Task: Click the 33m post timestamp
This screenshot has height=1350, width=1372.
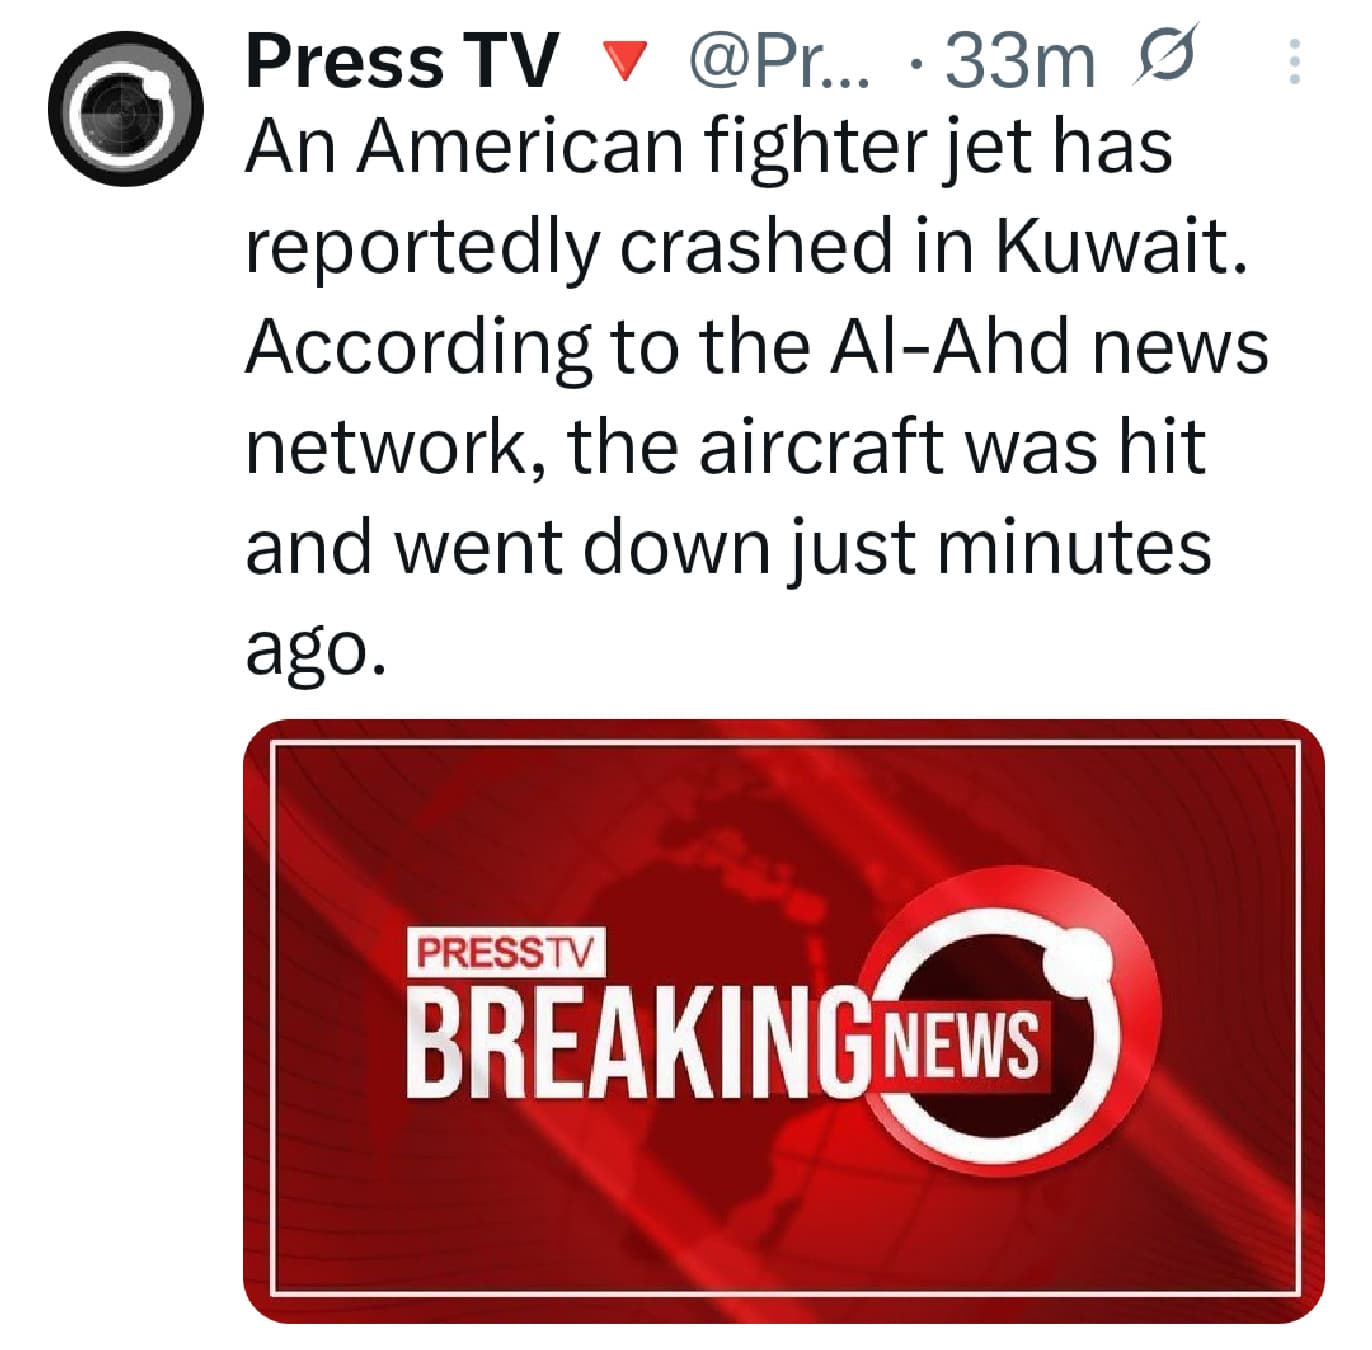Action: (x=1018, y=61)
